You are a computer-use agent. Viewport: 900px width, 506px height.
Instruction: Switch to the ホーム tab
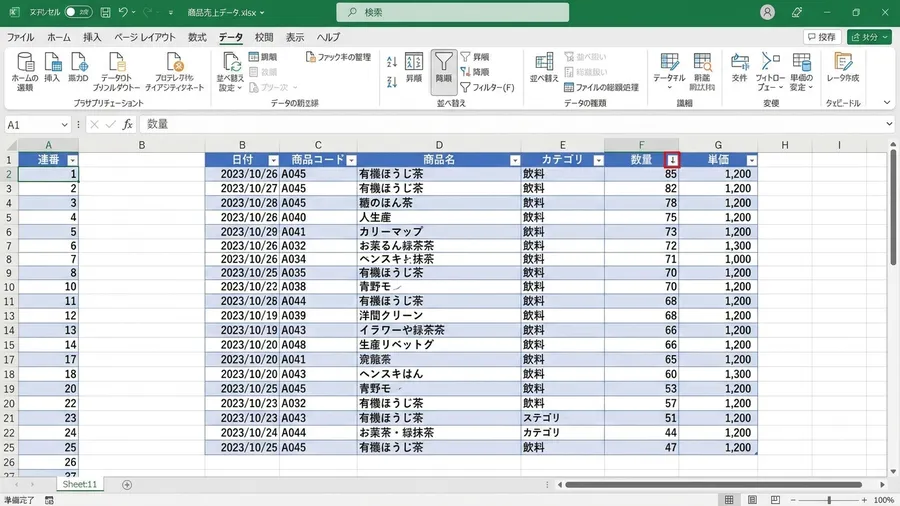click(x=59, y=37)
